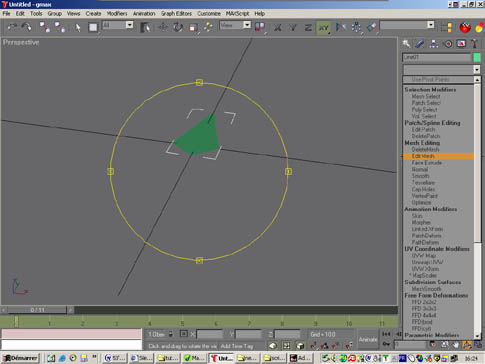Open the Démarrer start button
This screenshot has height=364, width=485.
[20, 358]
